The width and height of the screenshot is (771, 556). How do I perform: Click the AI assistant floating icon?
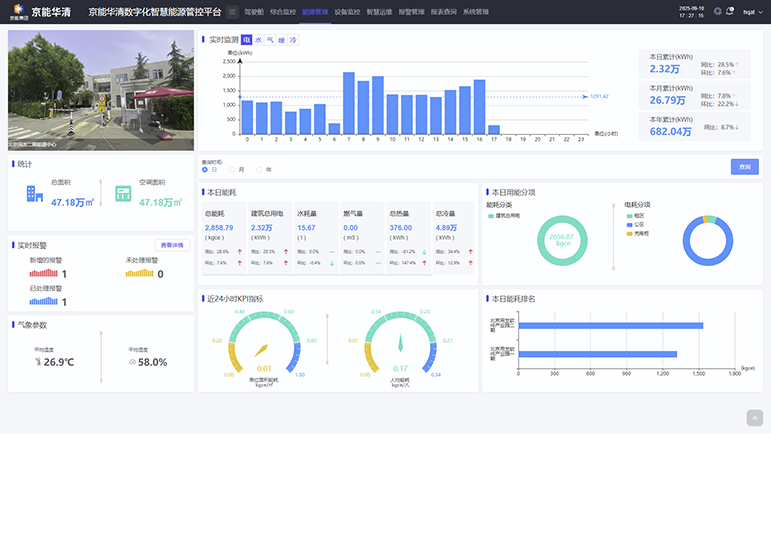[x=755, y=418]
